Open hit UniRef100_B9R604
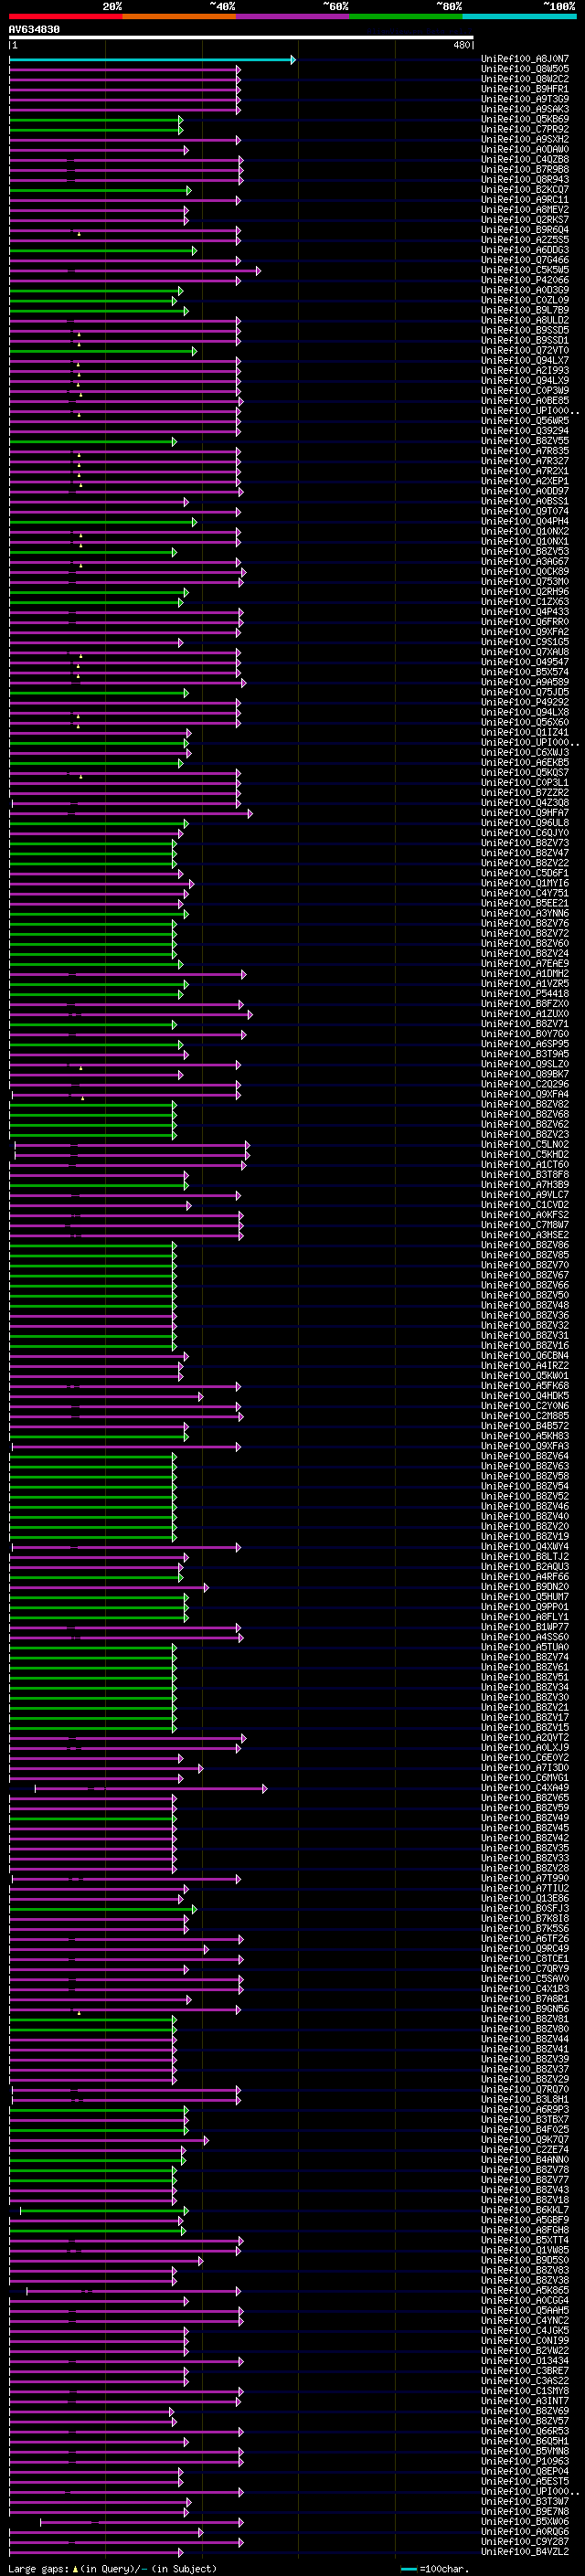 pos(525,229)
